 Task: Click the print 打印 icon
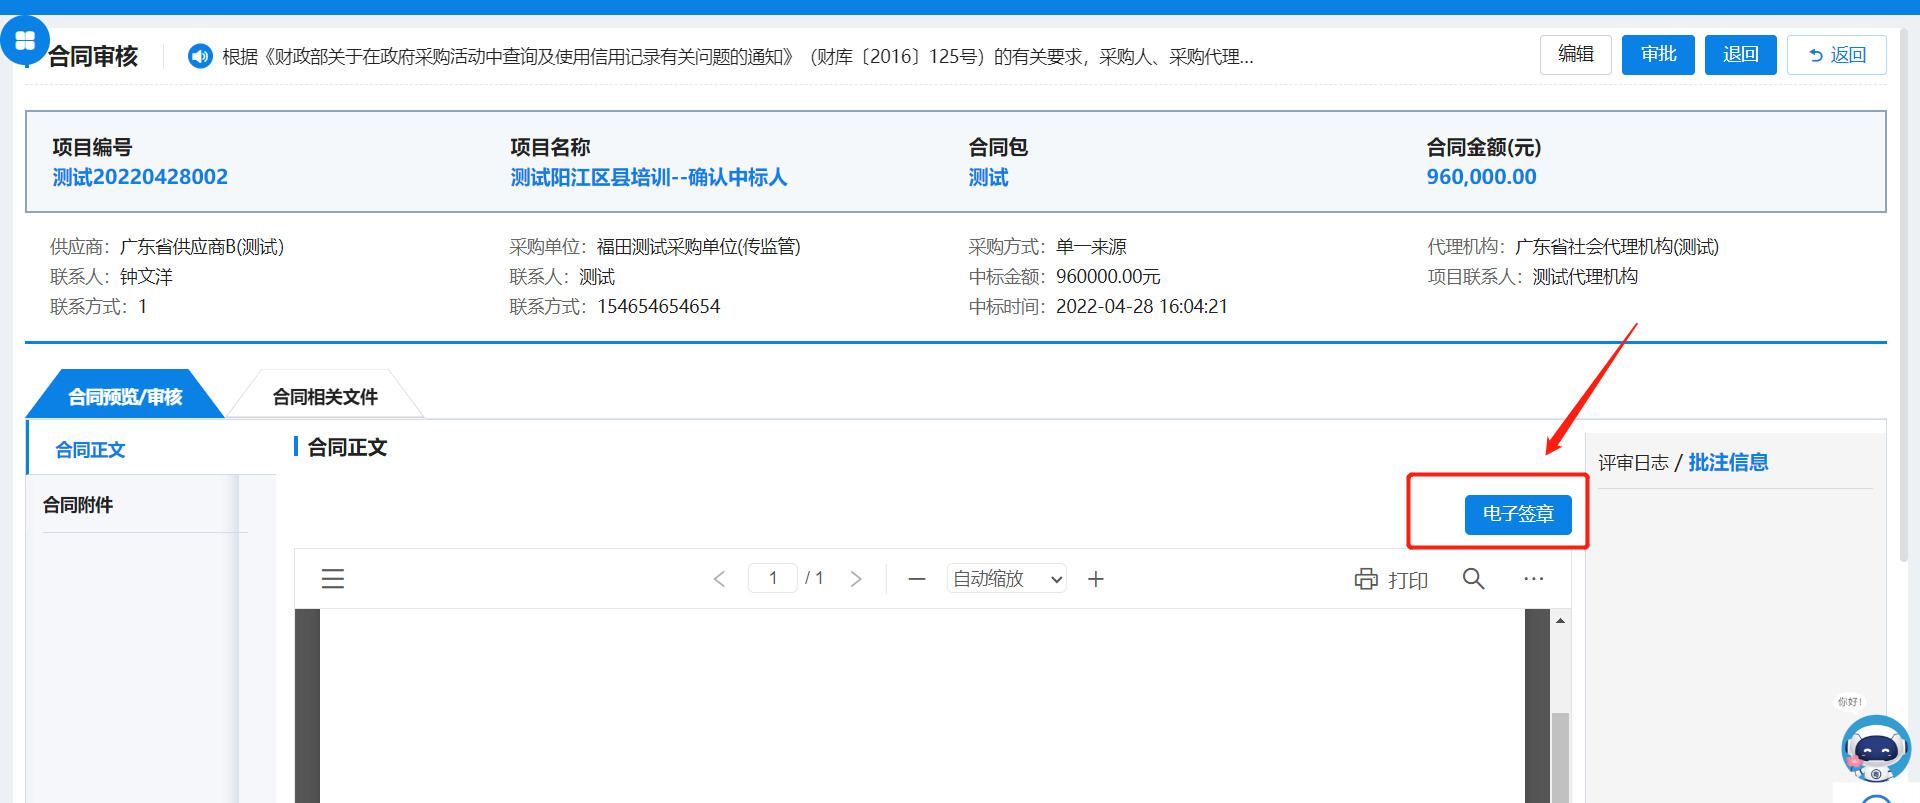[1391, 579]
